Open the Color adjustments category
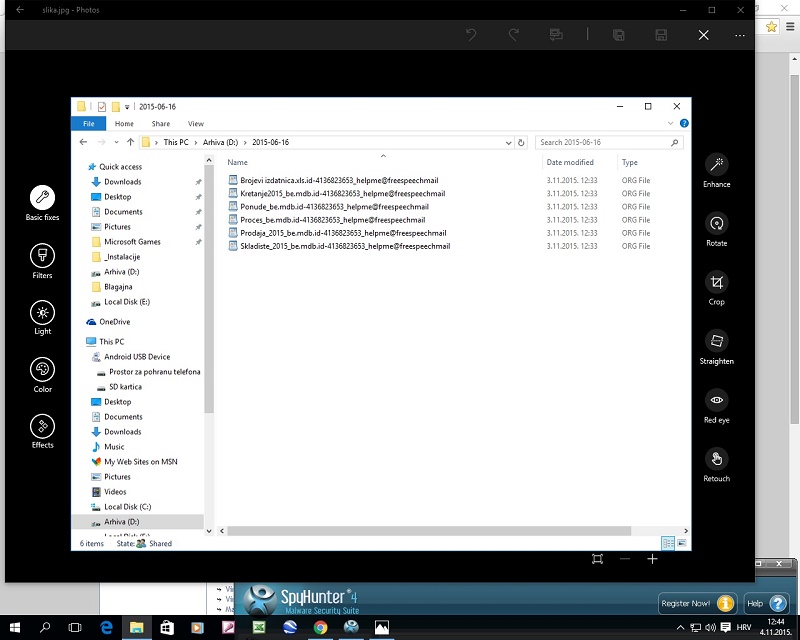800x640 pixels. click(42, 370)
